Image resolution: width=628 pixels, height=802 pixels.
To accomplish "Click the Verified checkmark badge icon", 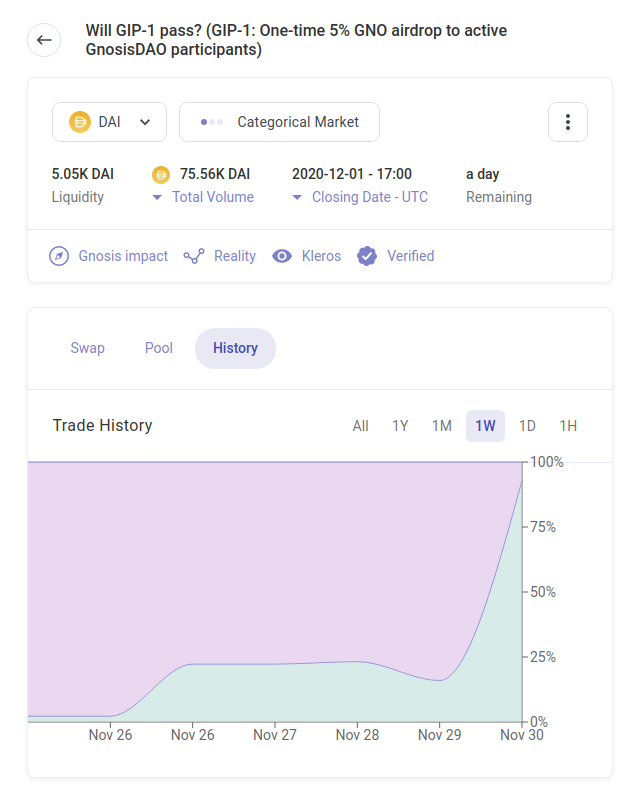I will coord(367,256).
